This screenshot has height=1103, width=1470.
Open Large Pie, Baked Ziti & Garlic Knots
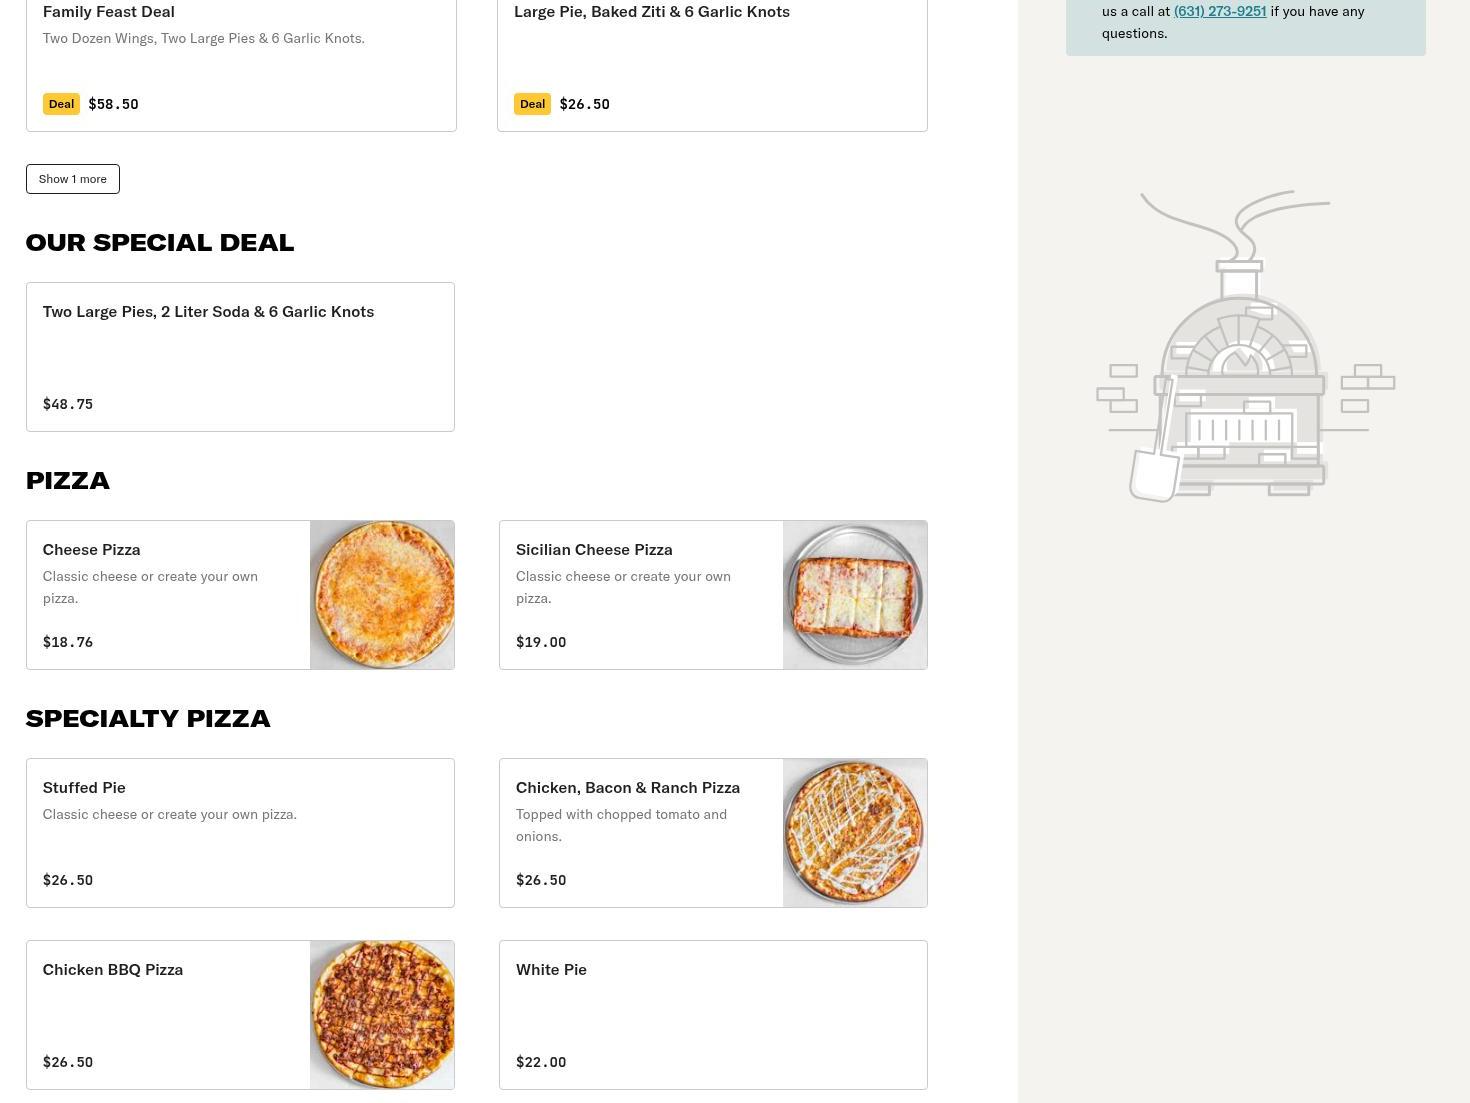[652, 11]
